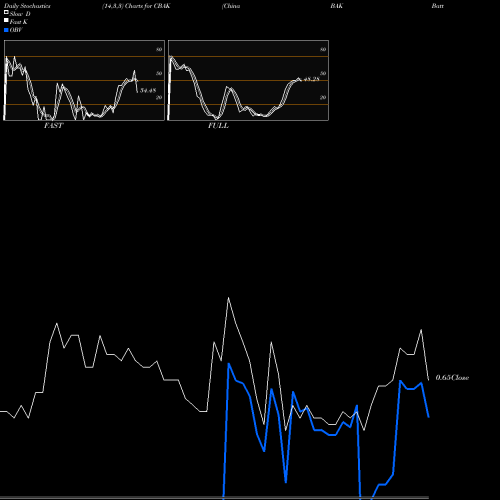Click the 34.48 value in the FAST chart
The height and width of the screenshot is (500, 500).
pyautogui.click(x=148, y=90)
